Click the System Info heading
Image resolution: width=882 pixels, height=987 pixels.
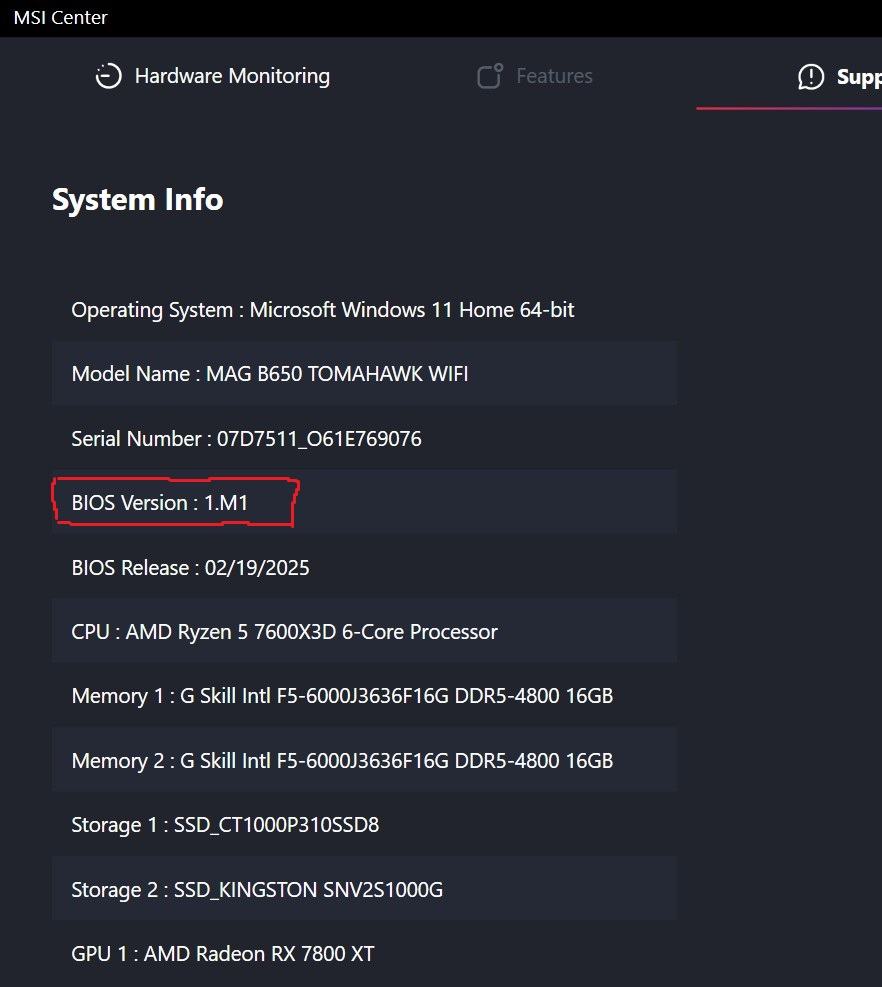click(x=138, y=199)
